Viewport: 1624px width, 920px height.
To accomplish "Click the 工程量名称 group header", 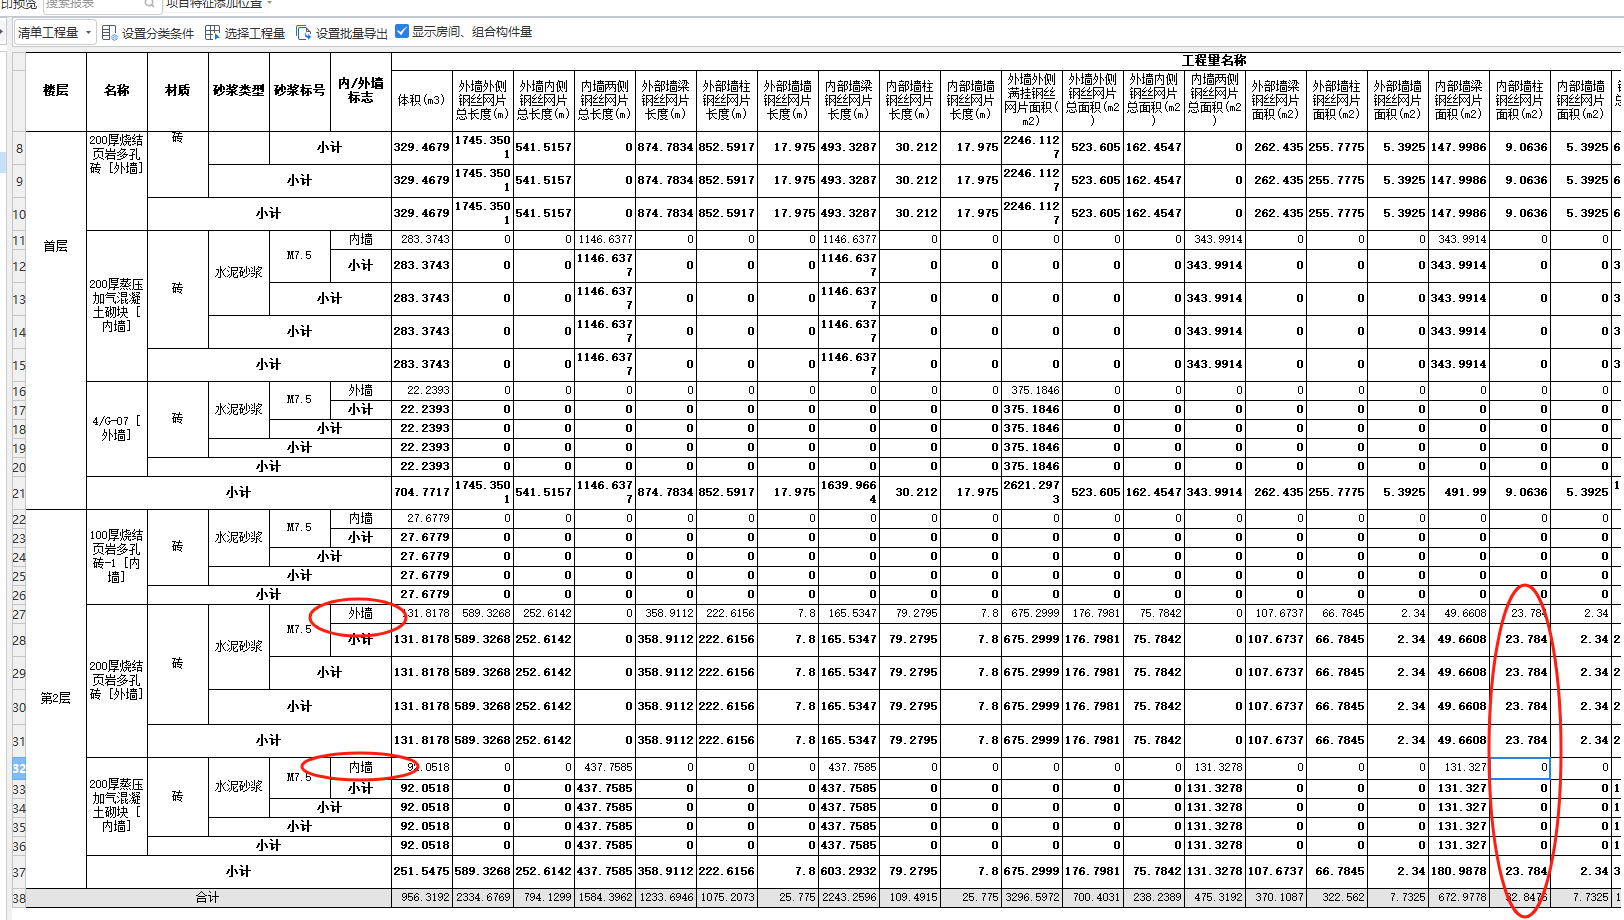I will click(1214, 60).
